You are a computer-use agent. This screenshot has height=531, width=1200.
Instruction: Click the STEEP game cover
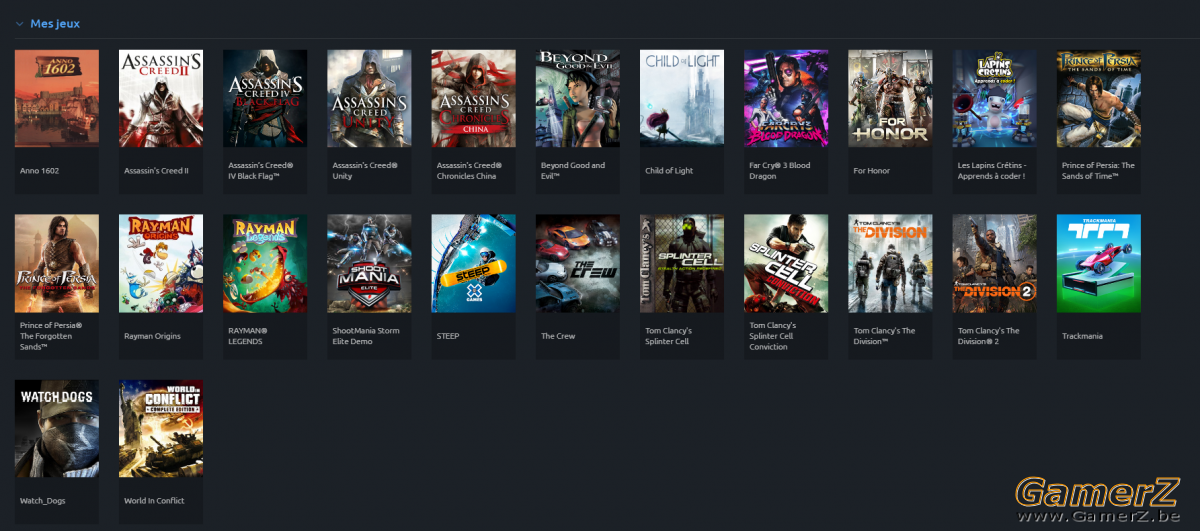[x=473, y=263]
